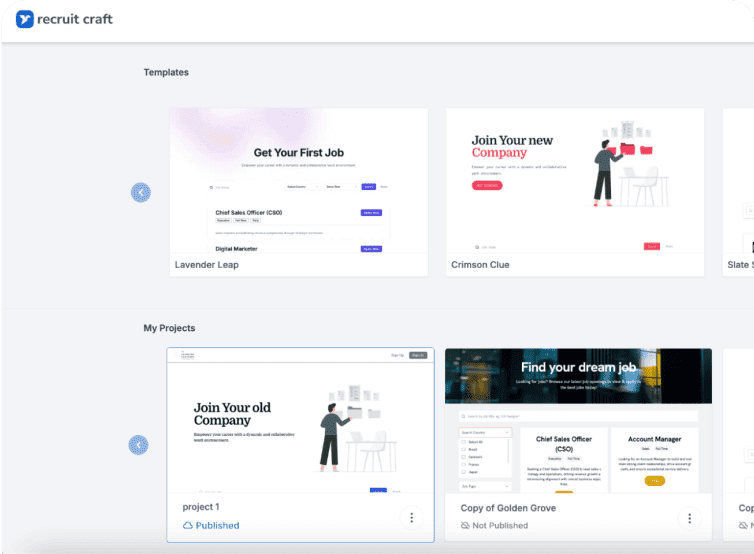Click the Recruit Craft logo icon
This screenshot has height=554, width=754.
point(25,19)
